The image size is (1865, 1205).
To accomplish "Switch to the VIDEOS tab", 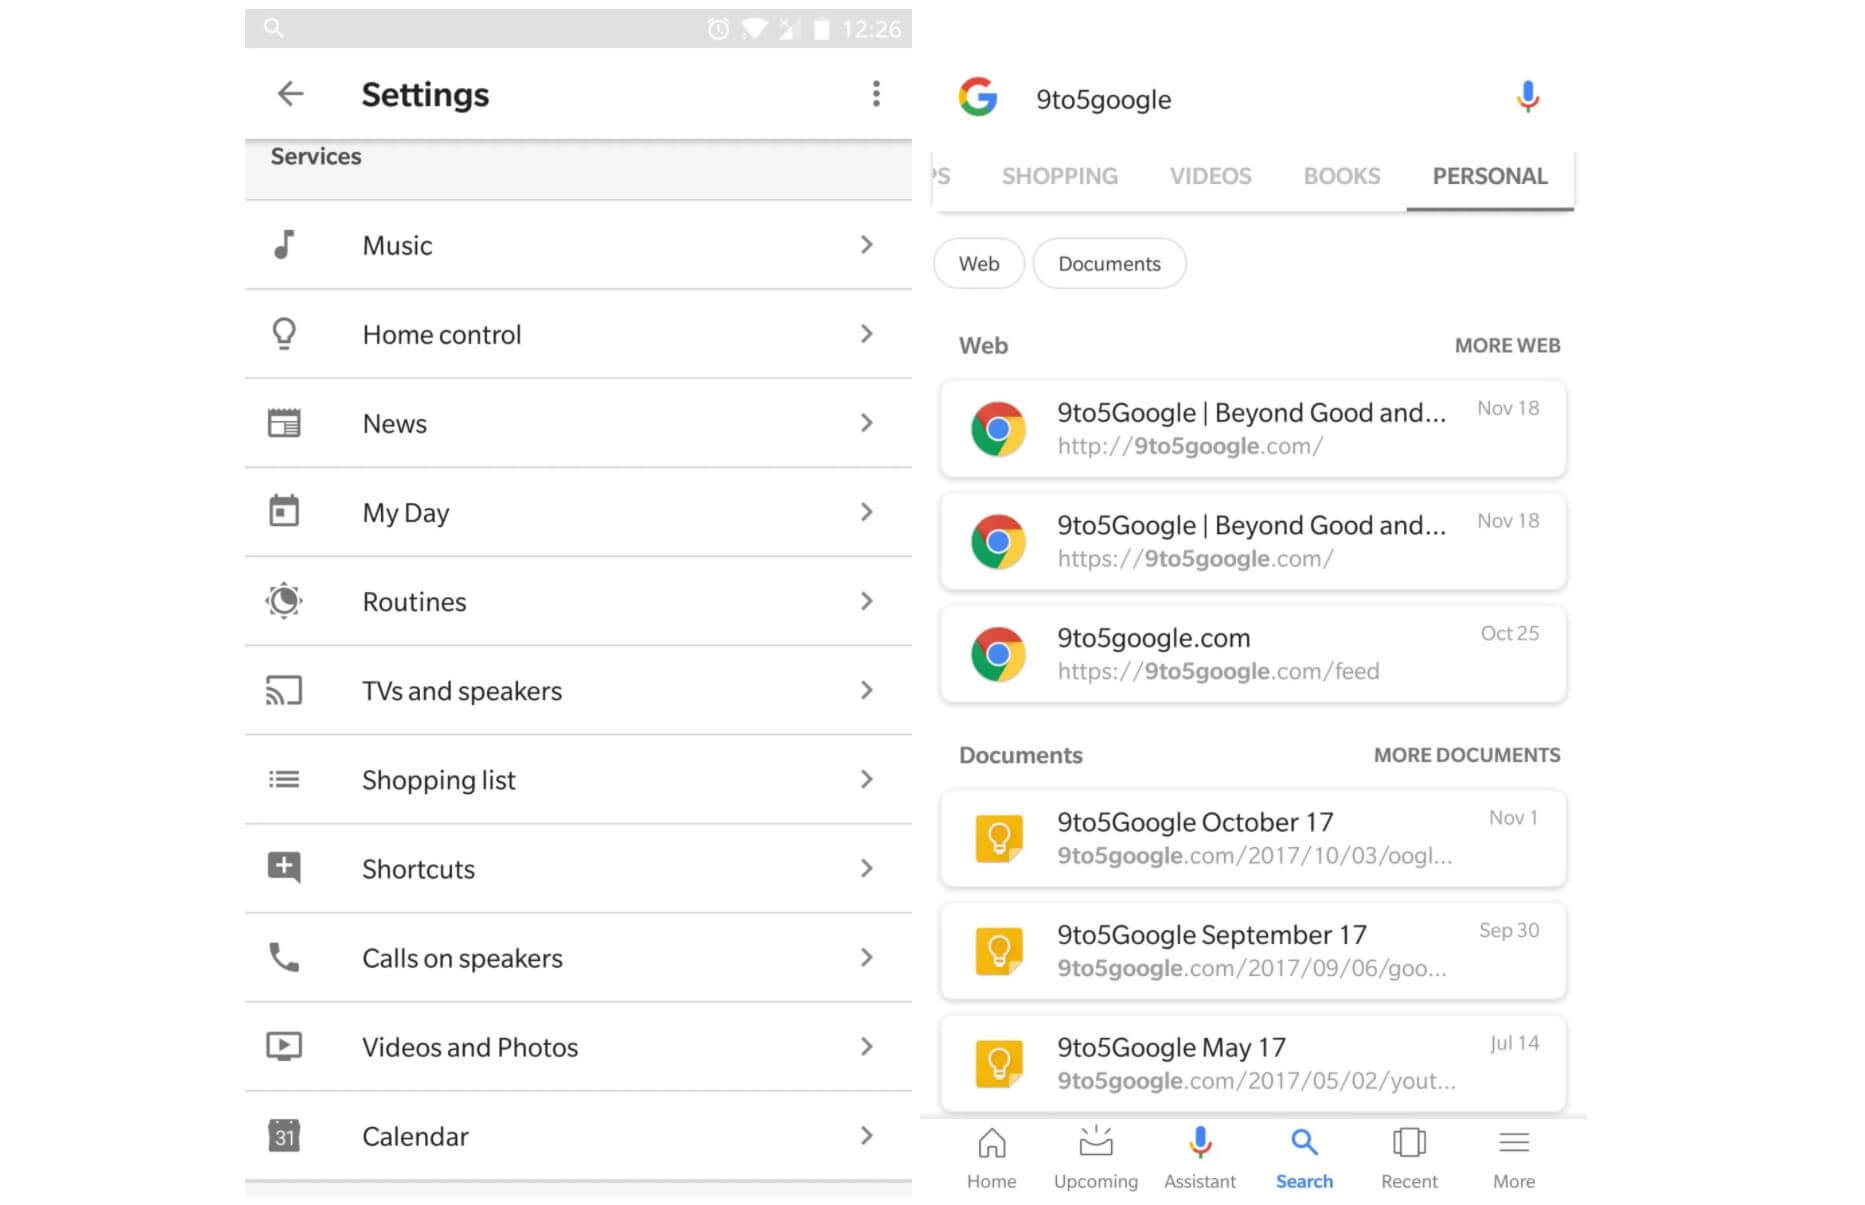I will pos(1210,176).
